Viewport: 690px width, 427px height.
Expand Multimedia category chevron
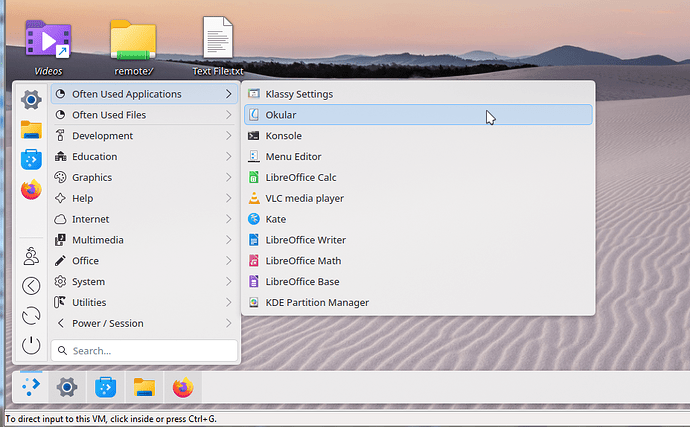pyautogui.click(x=228, y=240)
